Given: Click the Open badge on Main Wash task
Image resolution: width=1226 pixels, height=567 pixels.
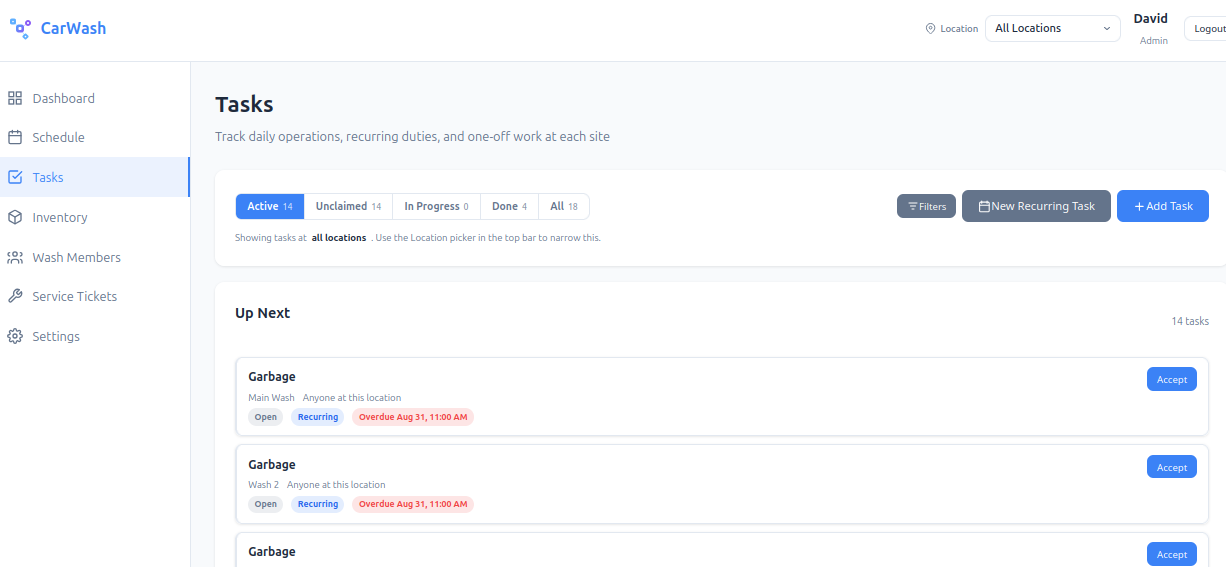Looking at the screenshot, I should point(265,417).
